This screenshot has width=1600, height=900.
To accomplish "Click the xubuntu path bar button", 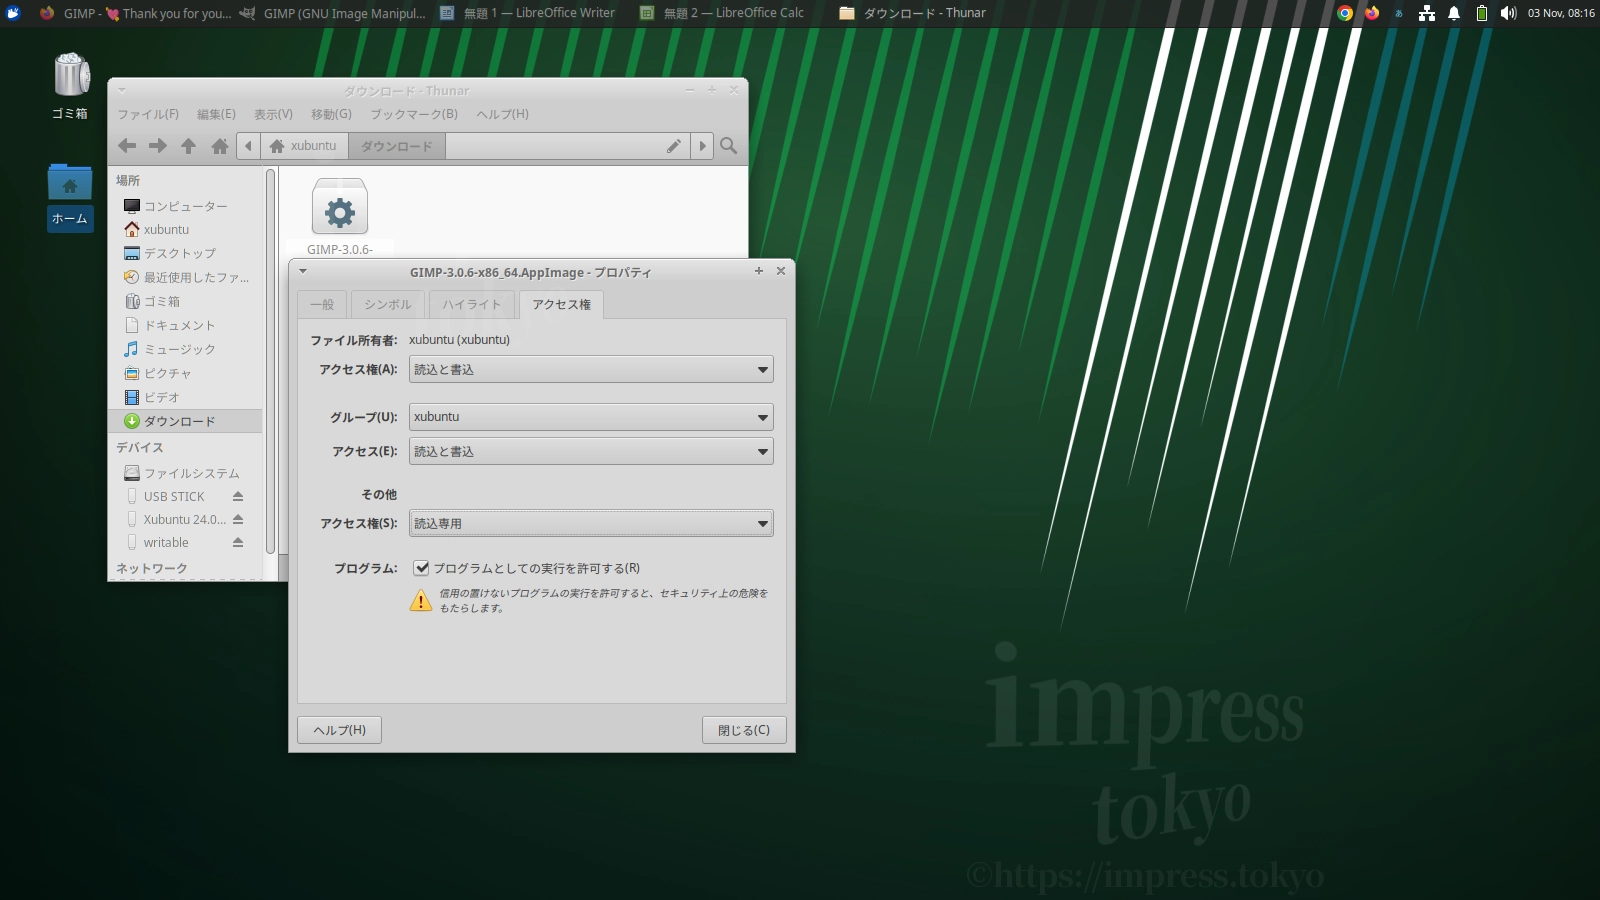I will pos(304,146).
